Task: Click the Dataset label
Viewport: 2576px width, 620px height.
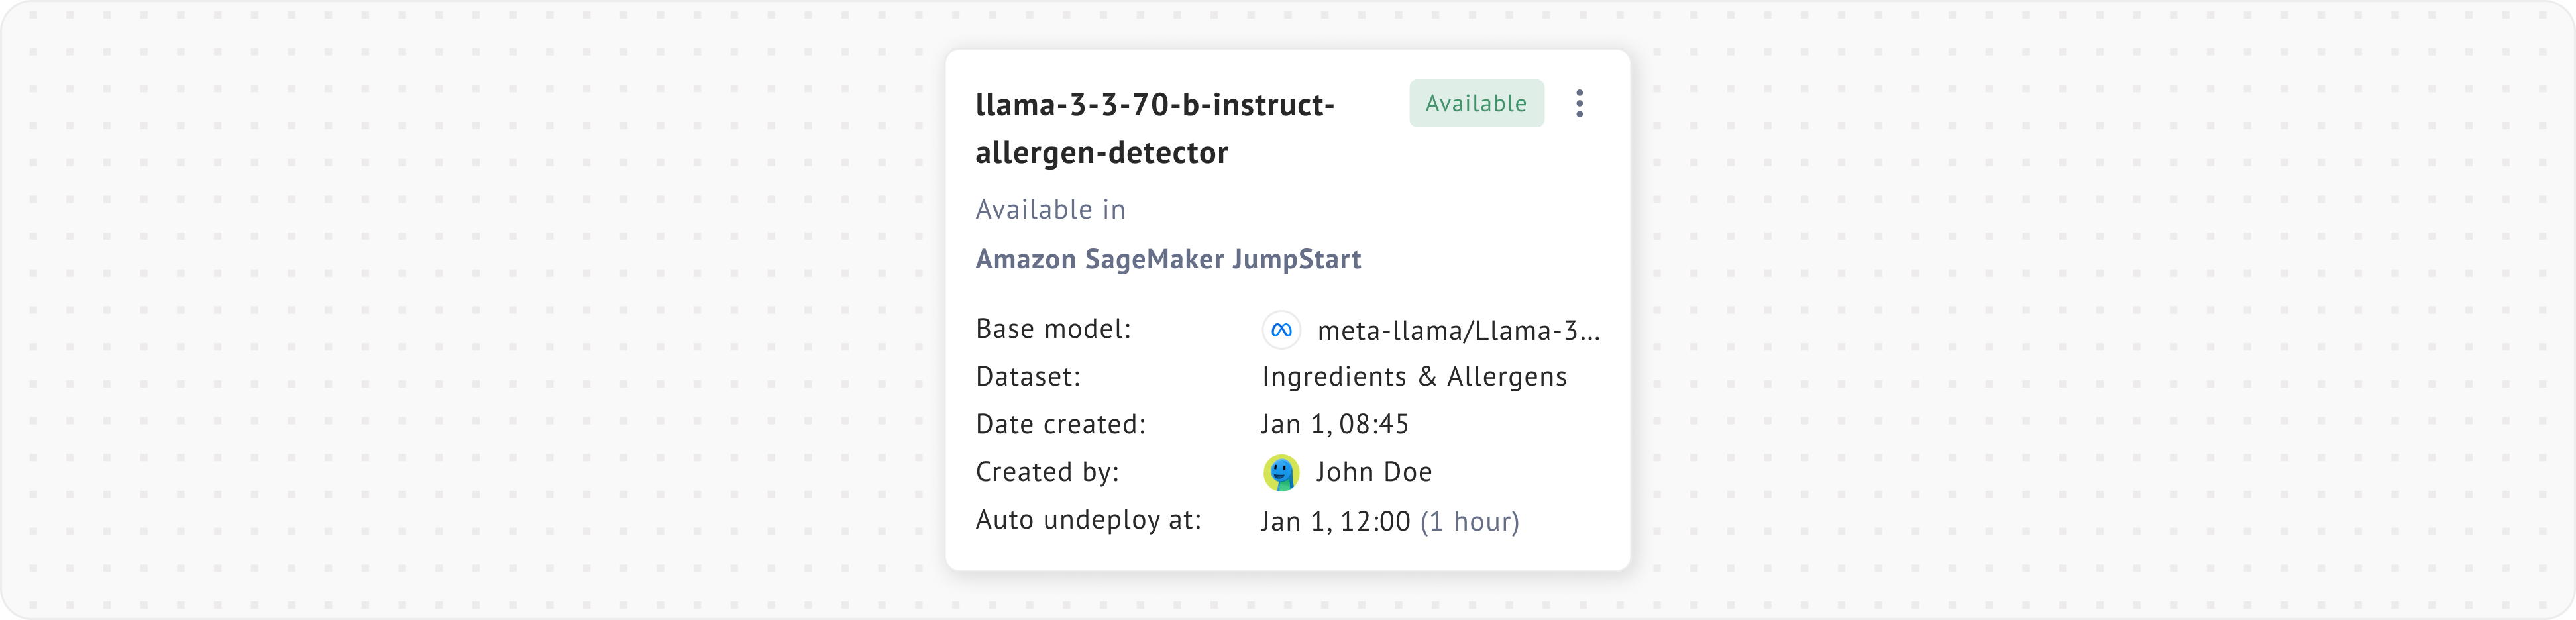Action: (1028, 377)
